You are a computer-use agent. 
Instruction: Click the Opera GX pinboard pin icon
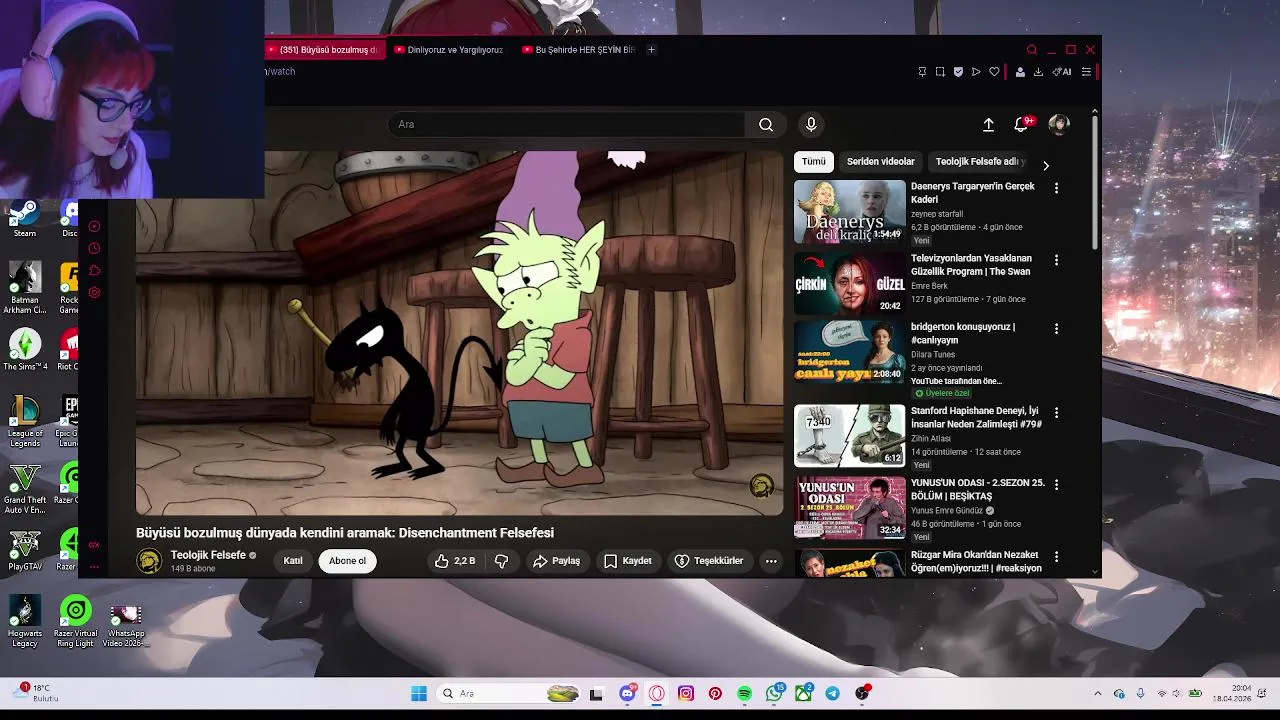(x=922, y=72)
